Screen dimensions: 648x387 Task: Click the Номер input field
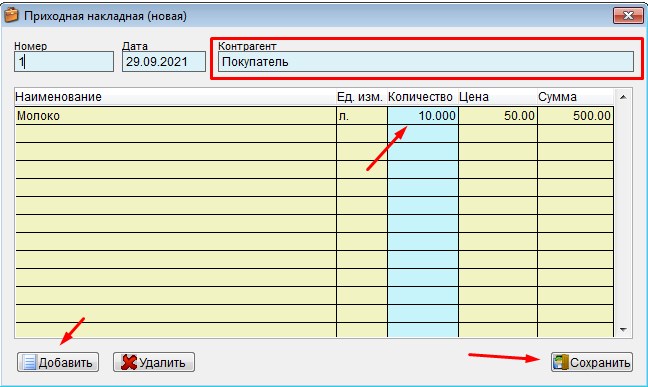[x=64, y=62]
